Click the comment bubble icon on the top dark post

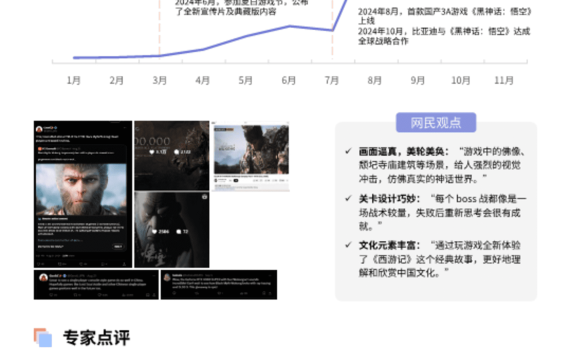176,152
